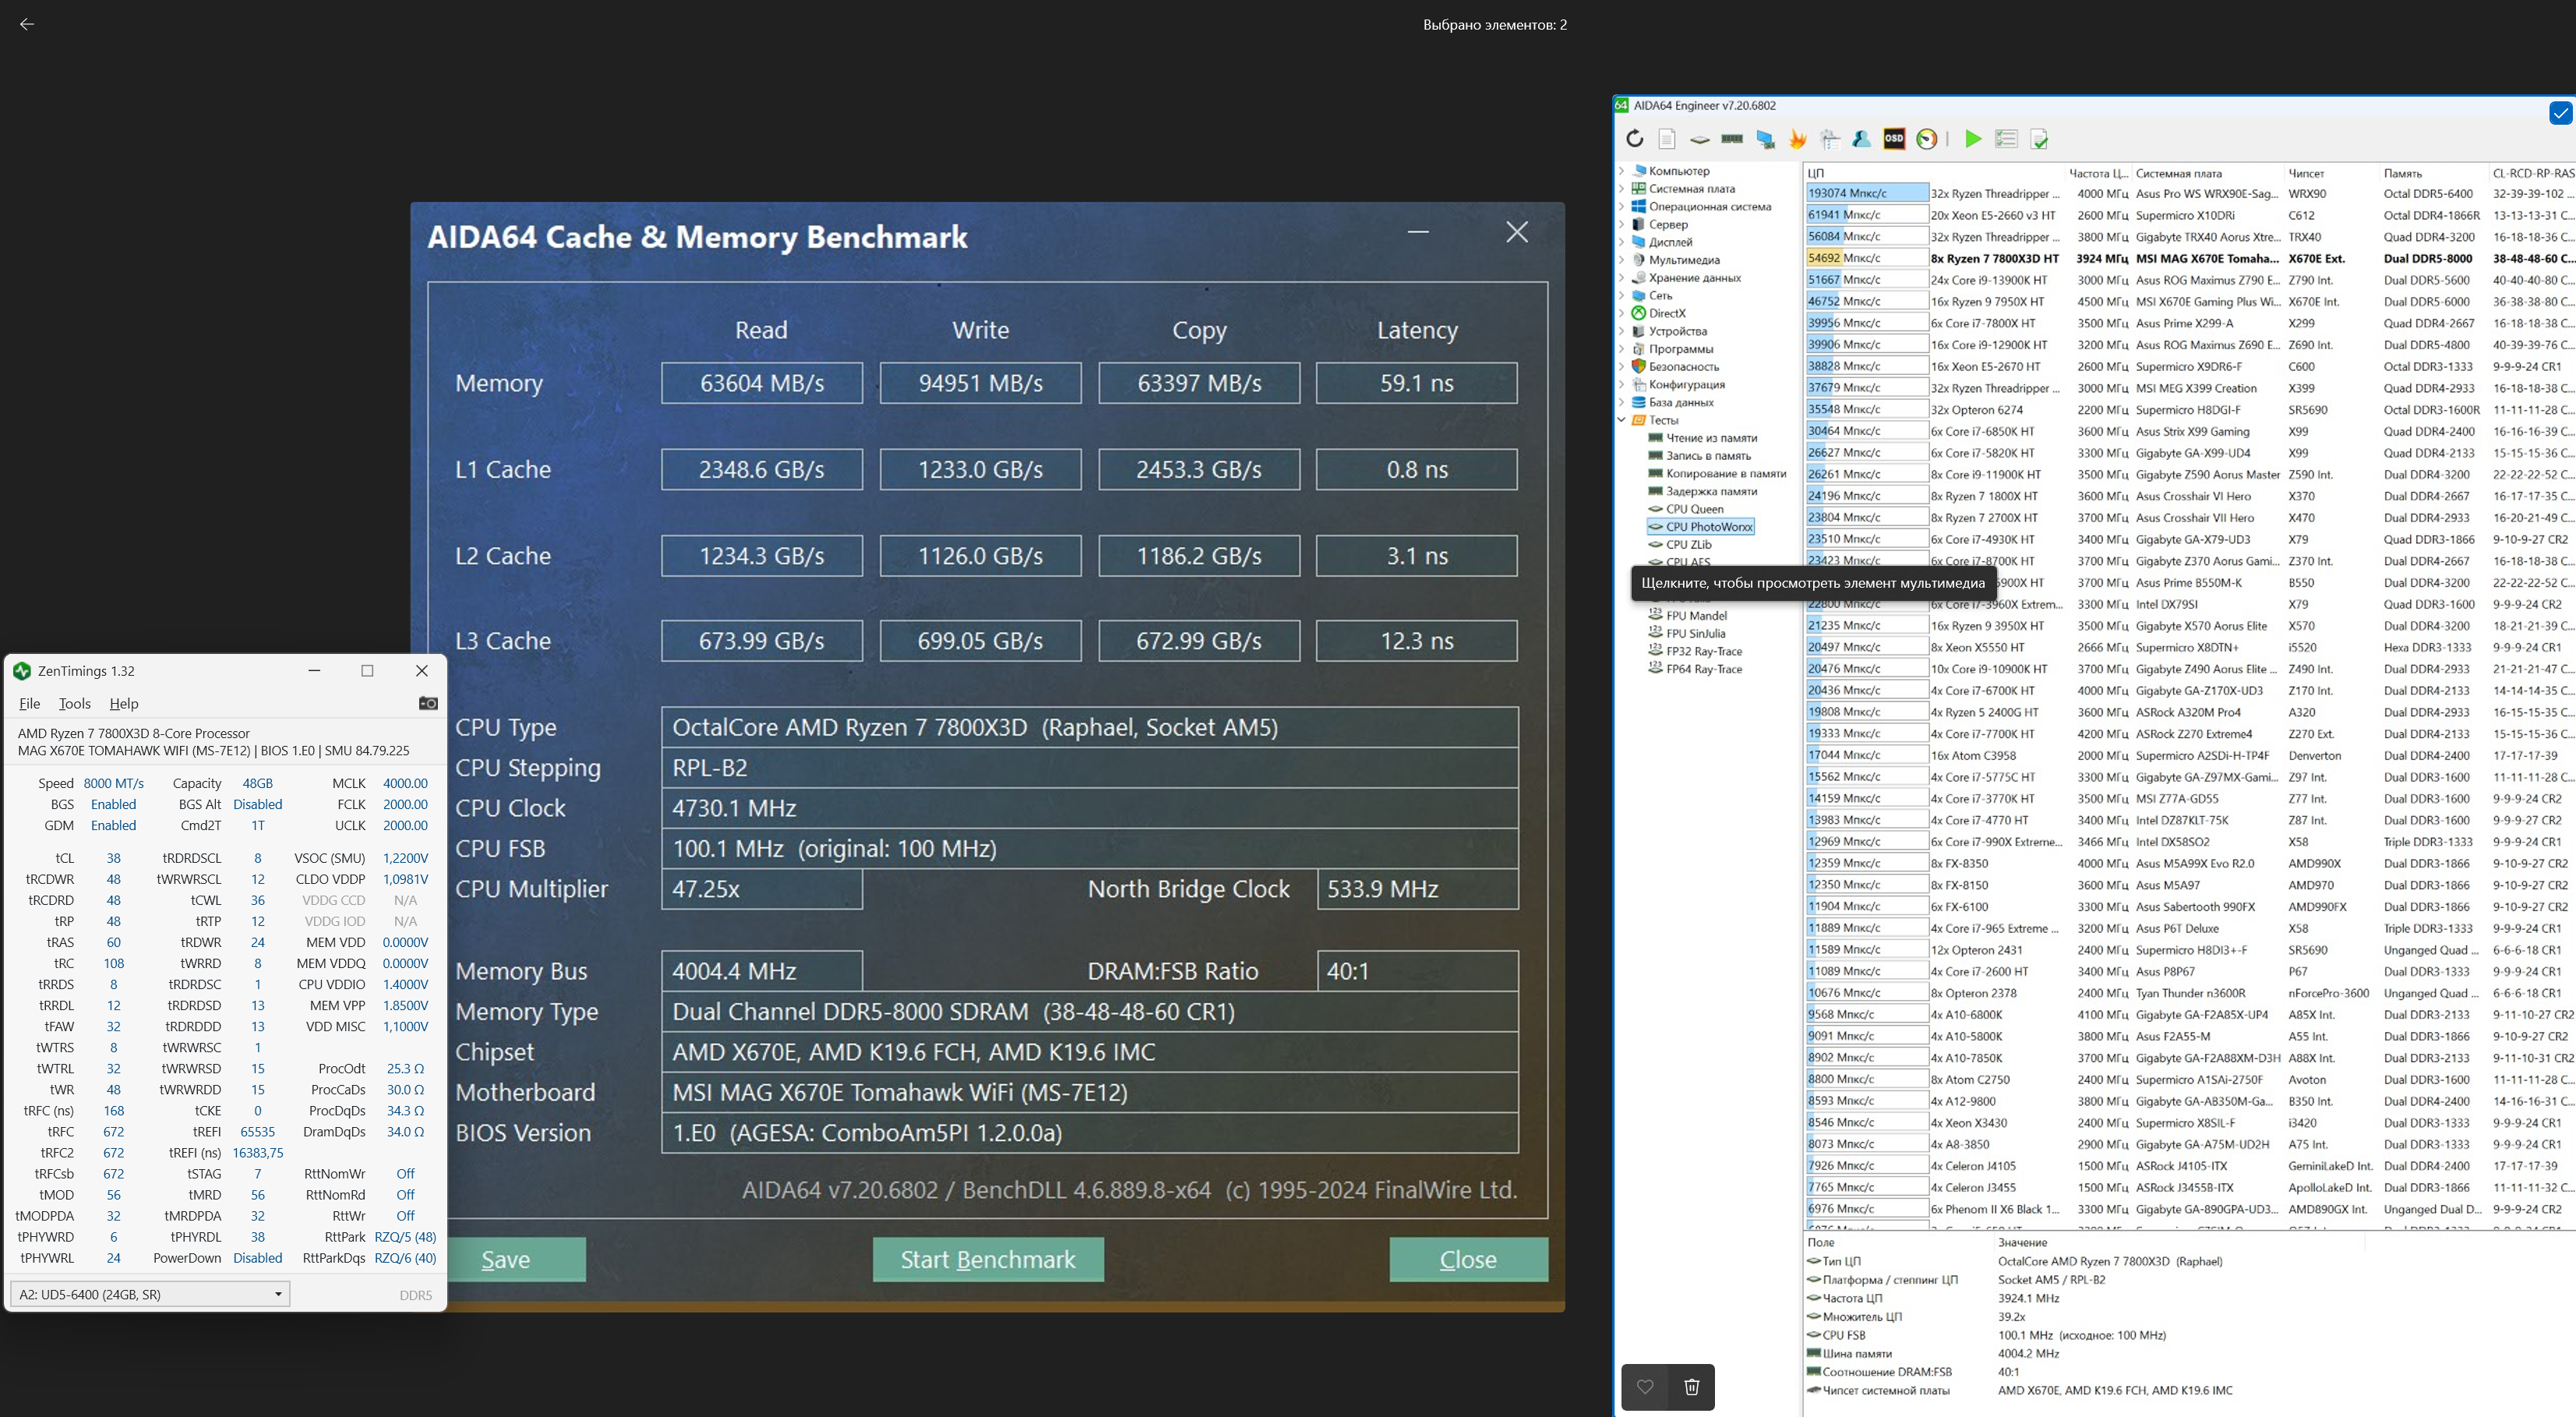Launch the flame system stability test icon
This screenshot has width=2576, height=1417.
[x=1798, y=139]
